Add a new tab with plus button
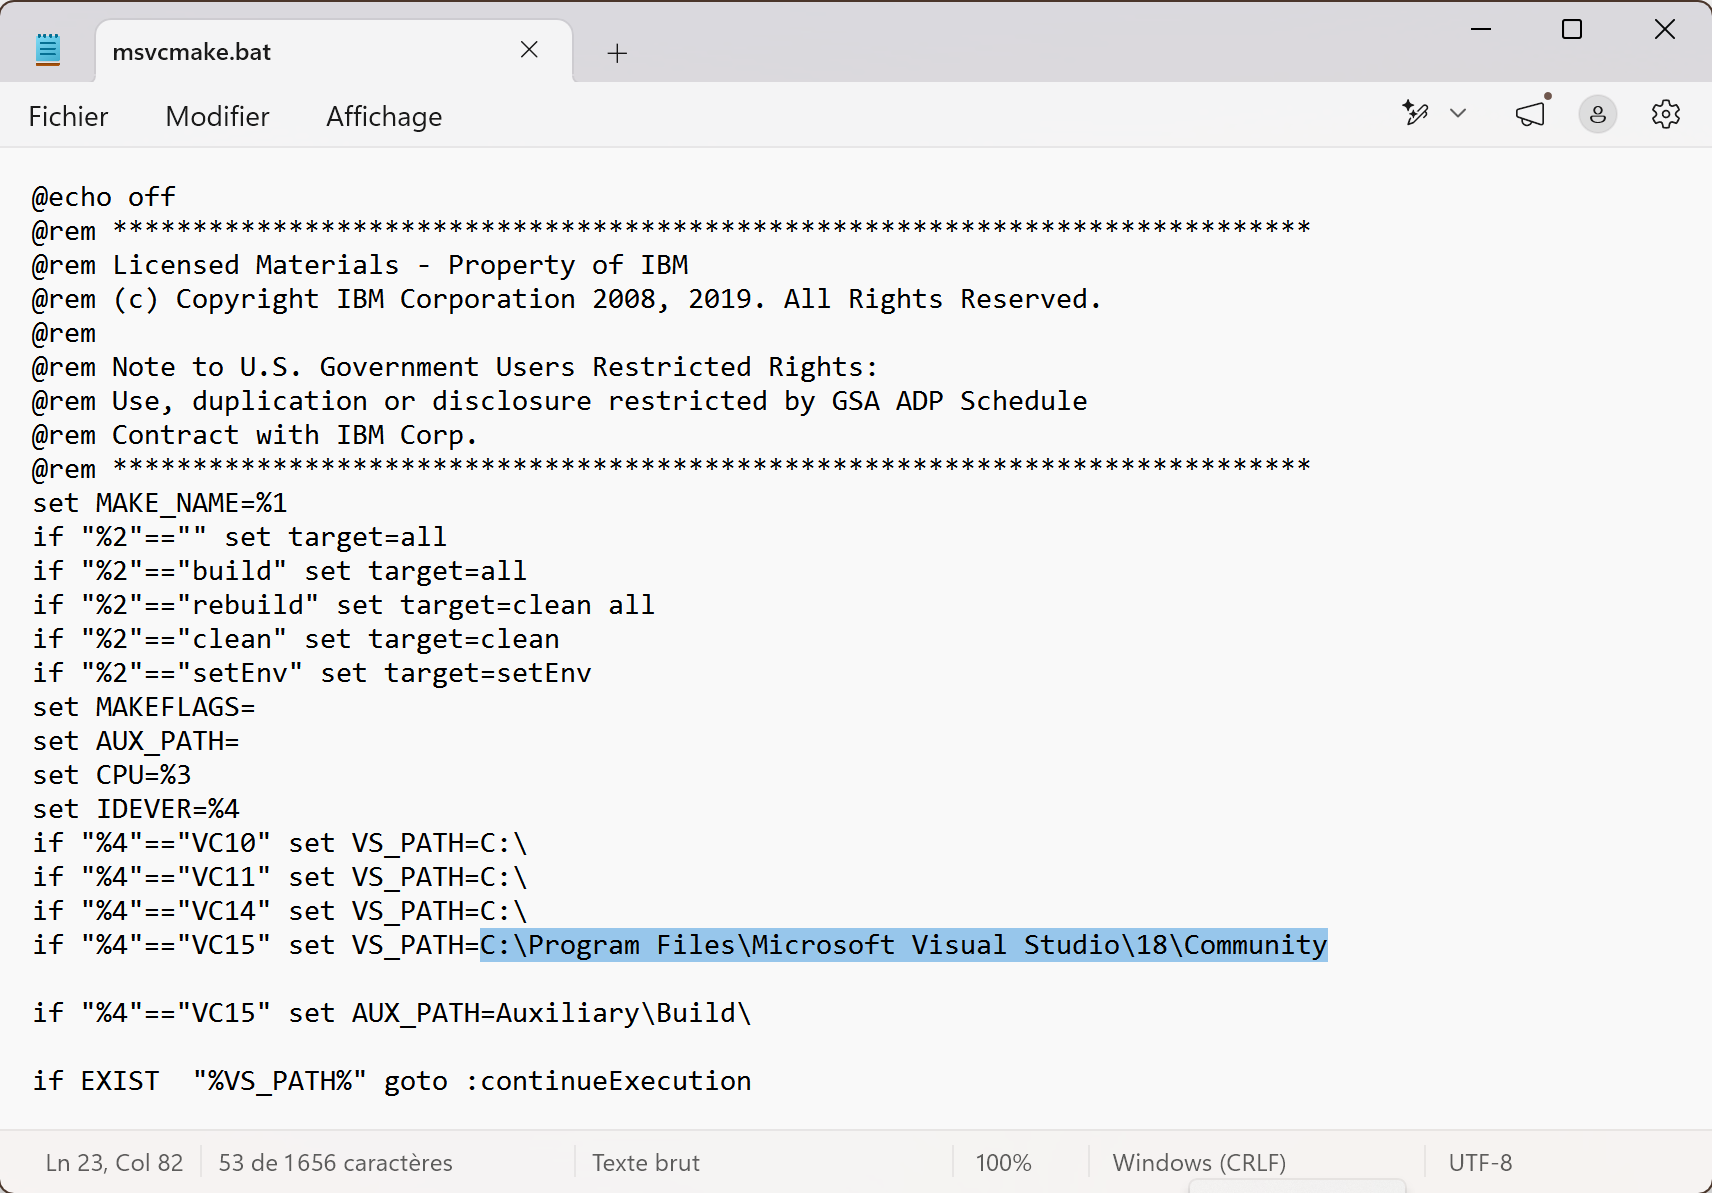 click(617, 53)
